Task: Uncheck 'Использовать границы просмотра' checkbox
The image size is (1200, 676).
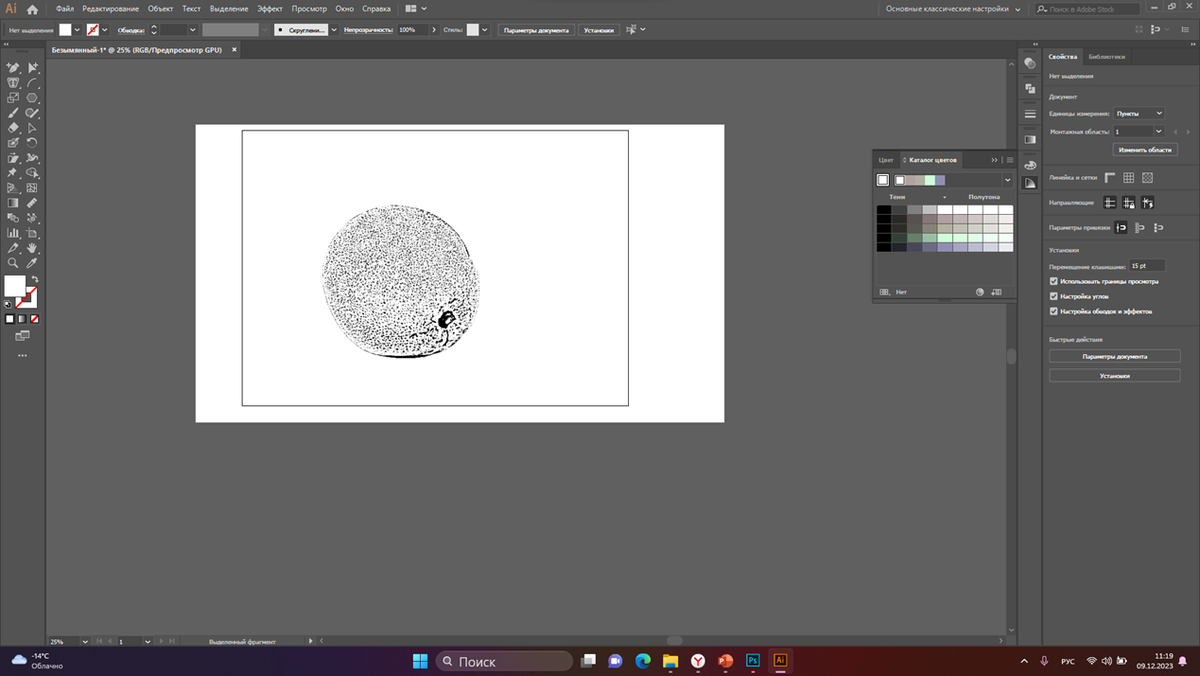Action: [x=1054, y=281]
